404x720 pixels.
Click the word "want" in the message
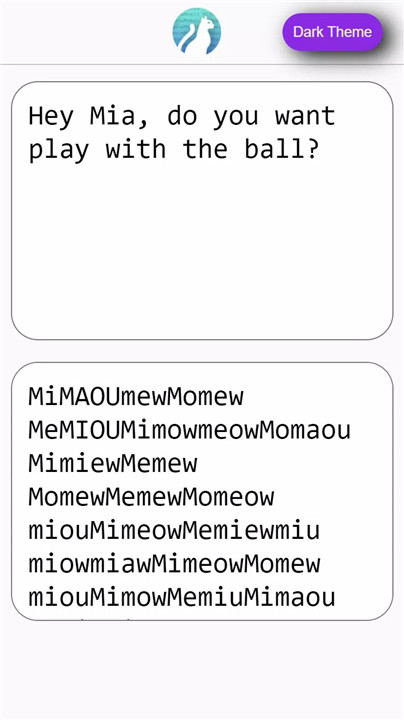305,116
